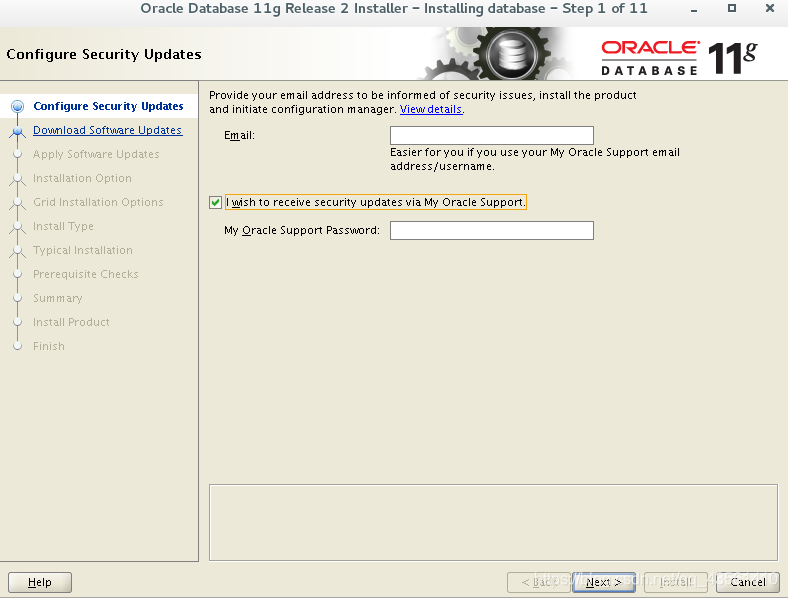The height and width of the screenshot is (598, 788).
Task: Uncheck receive security updates checkbox
Action: [x=216, y=203]
